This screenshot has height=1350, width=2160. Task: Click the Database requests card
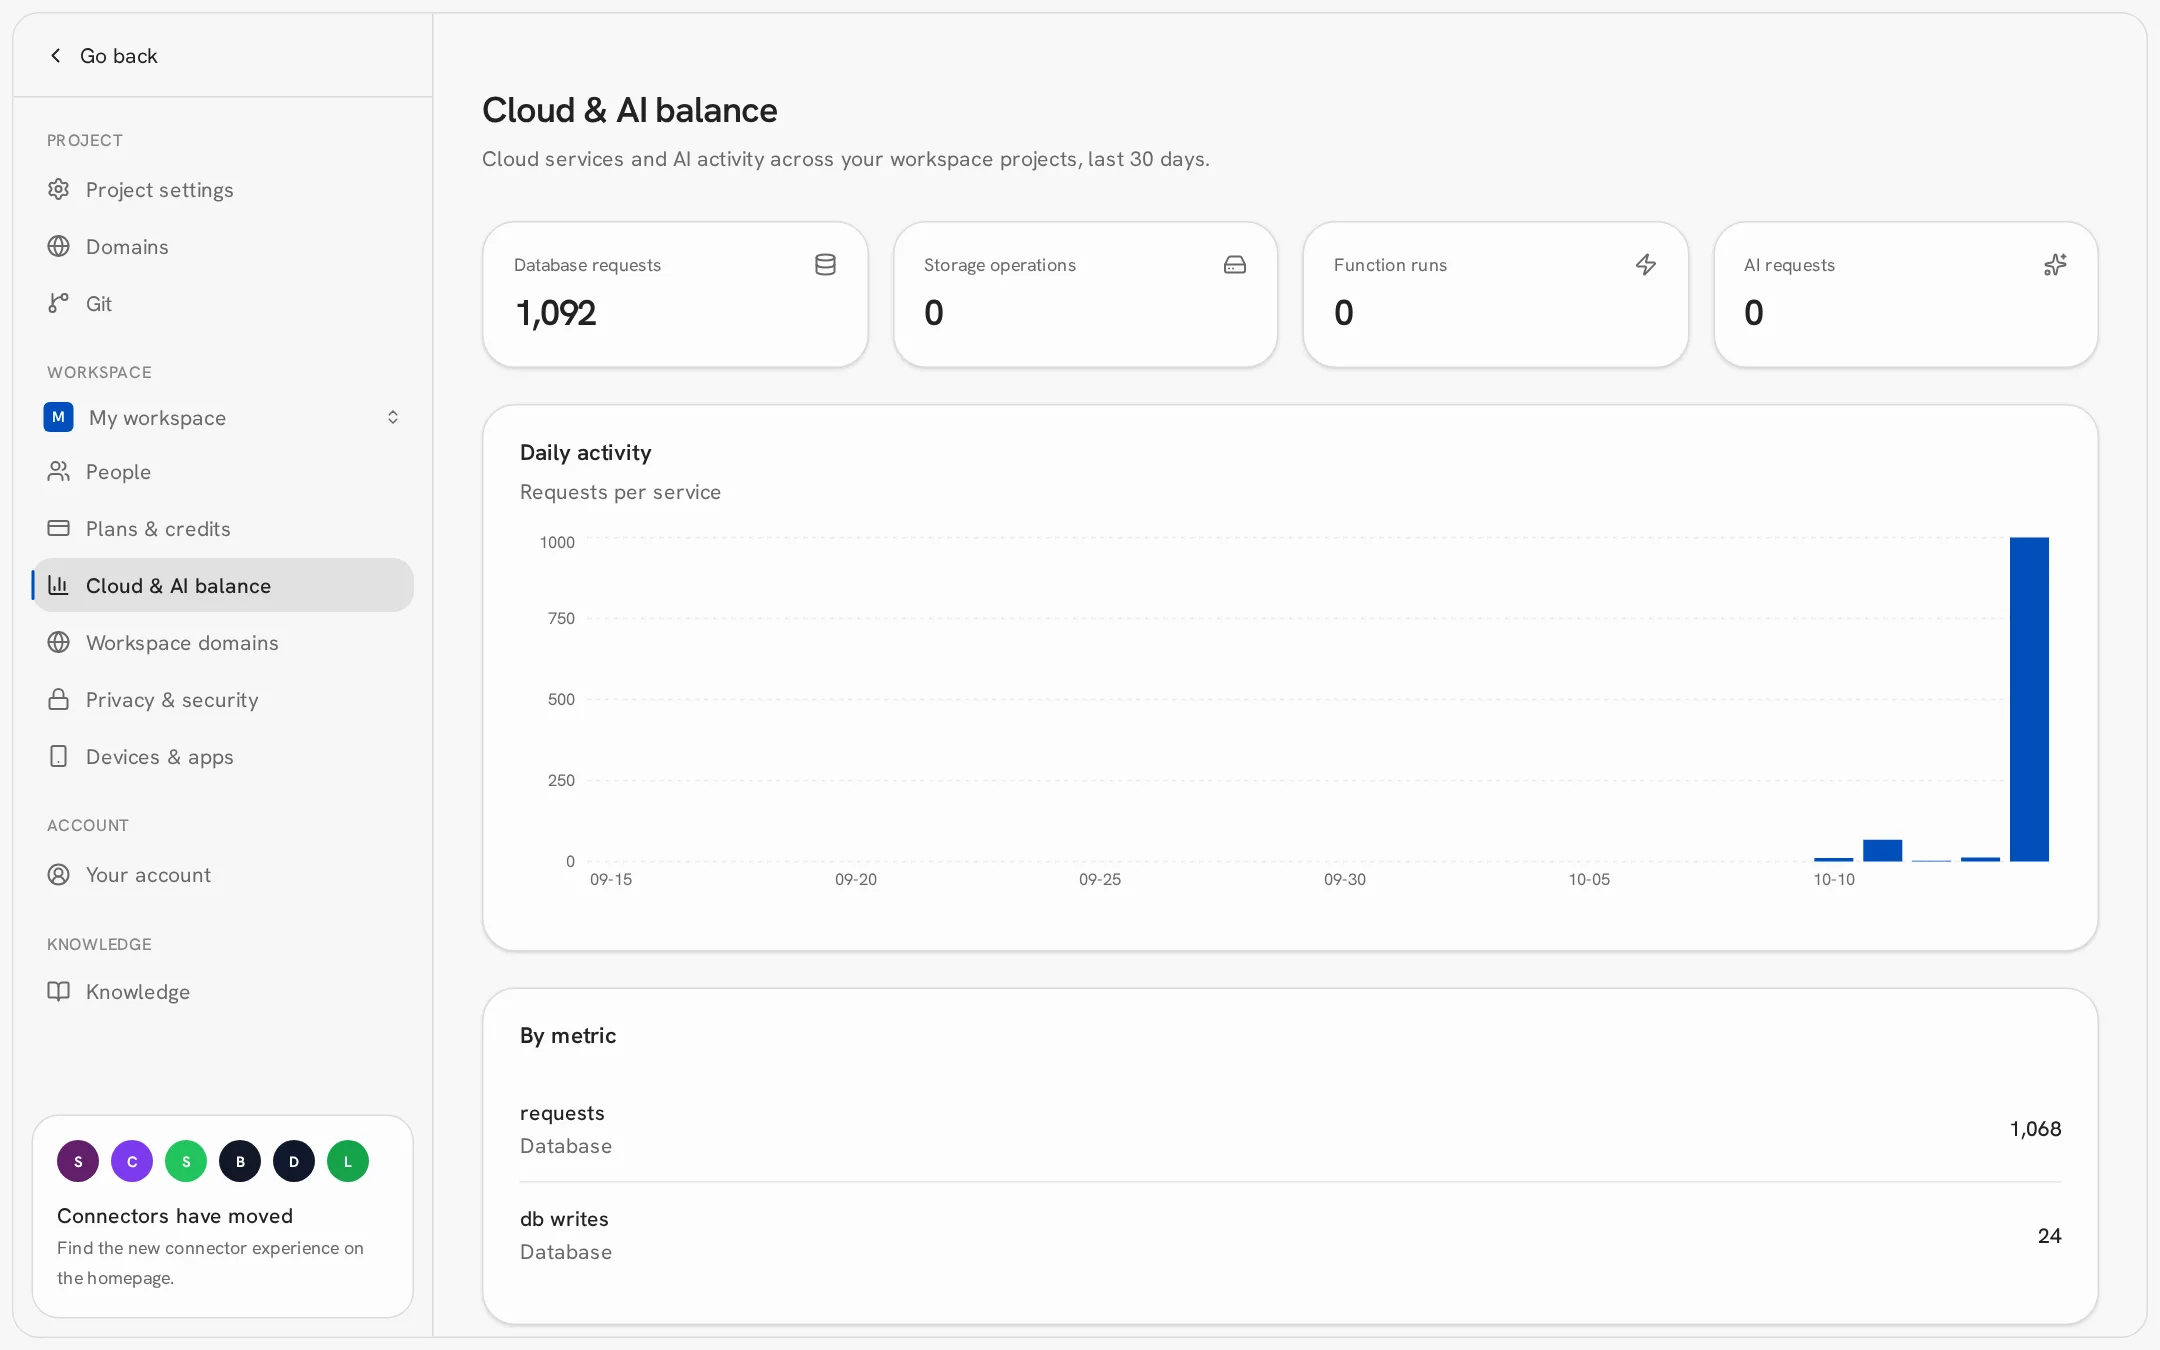pyautogui.click(x=675, y=294)
